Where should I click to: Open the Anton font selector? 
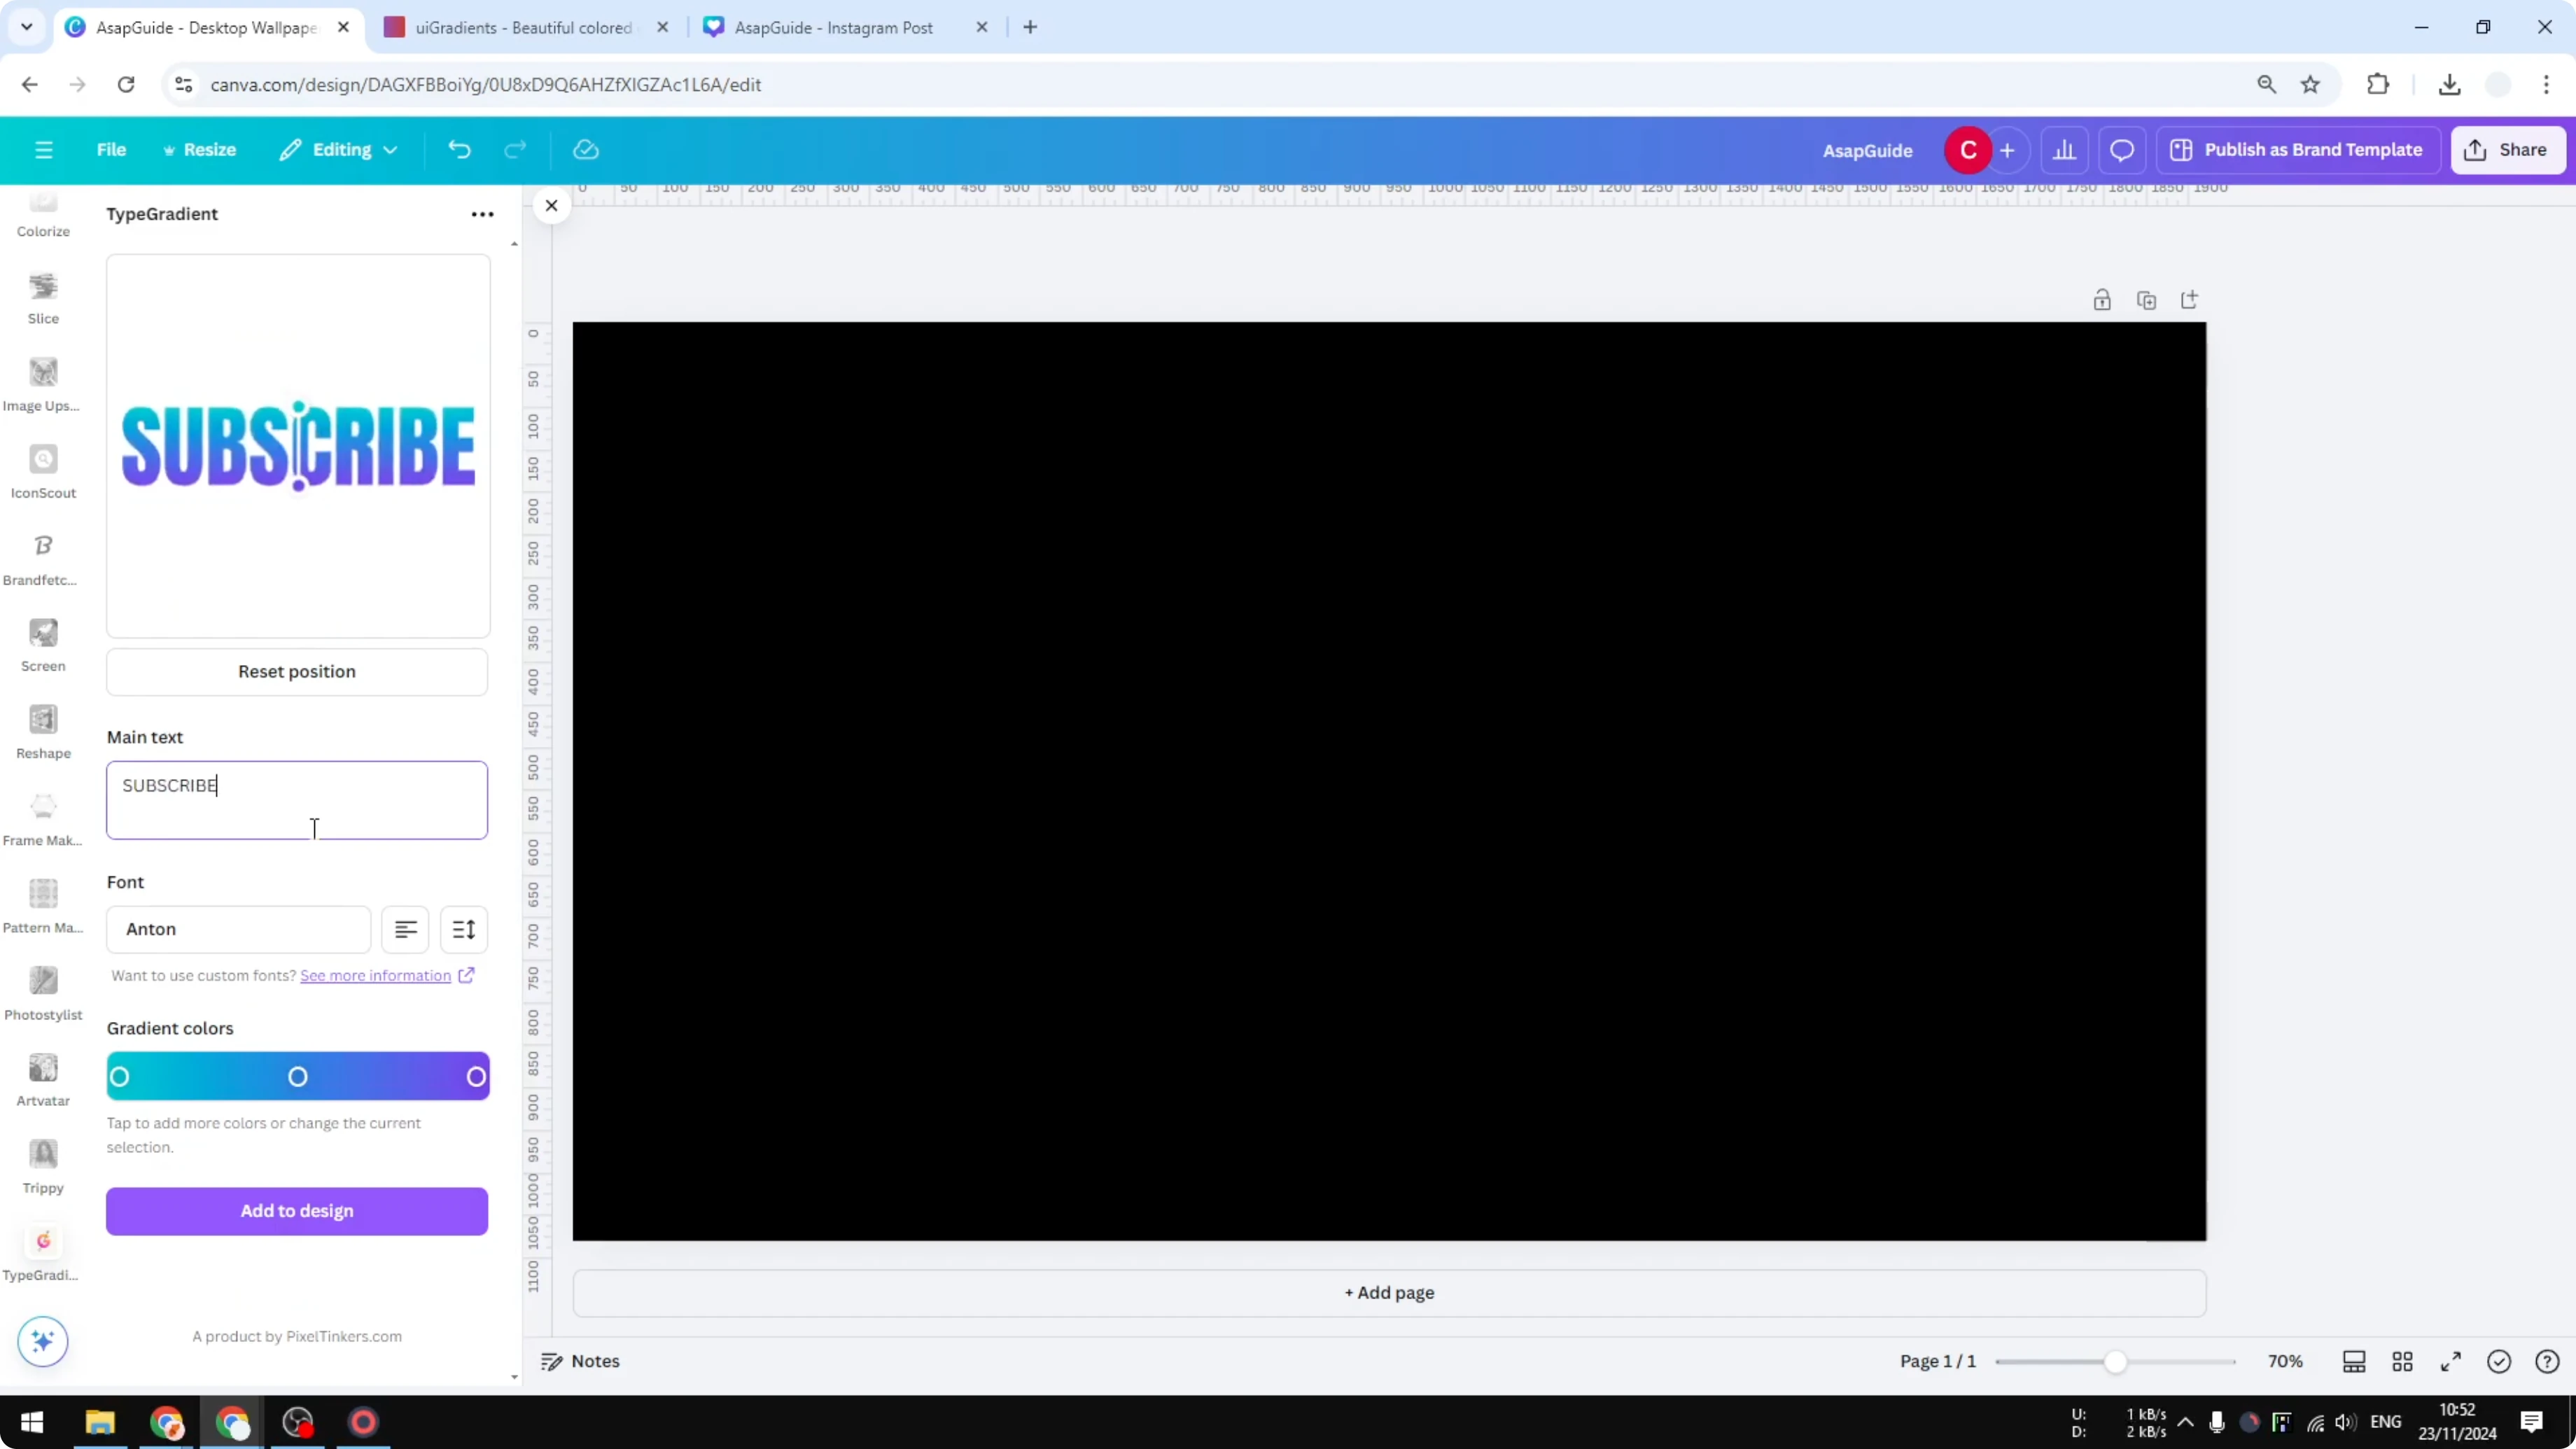point(237,929)
